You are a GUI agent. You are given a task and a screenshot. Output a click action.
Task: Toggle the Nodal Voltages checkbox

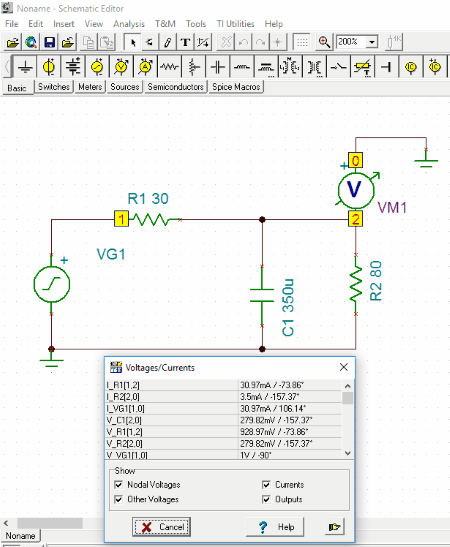tap(119, 485)
